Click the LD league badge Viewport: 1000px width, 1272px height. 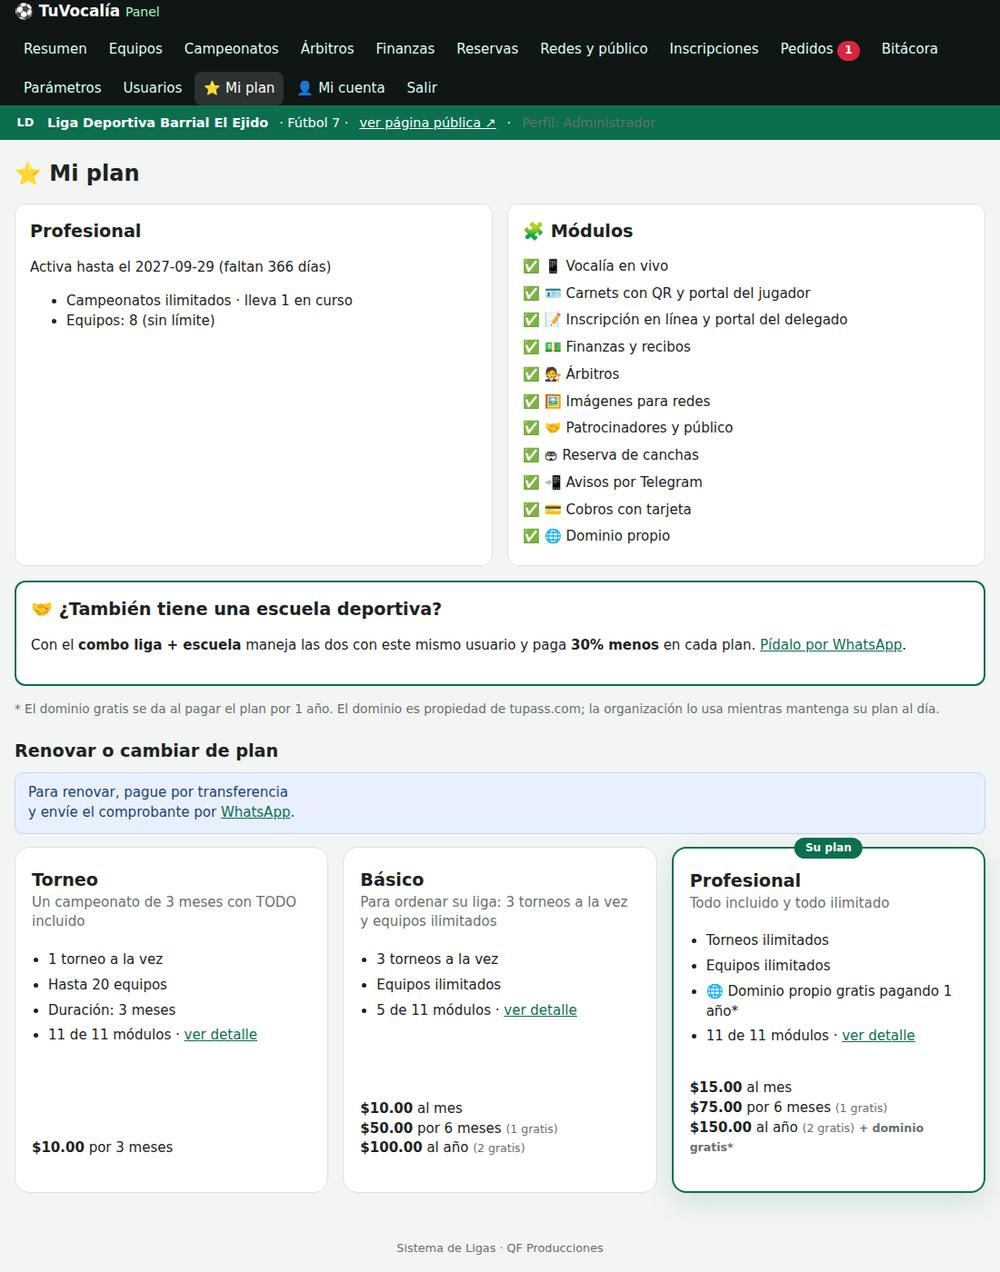point(25,122)
